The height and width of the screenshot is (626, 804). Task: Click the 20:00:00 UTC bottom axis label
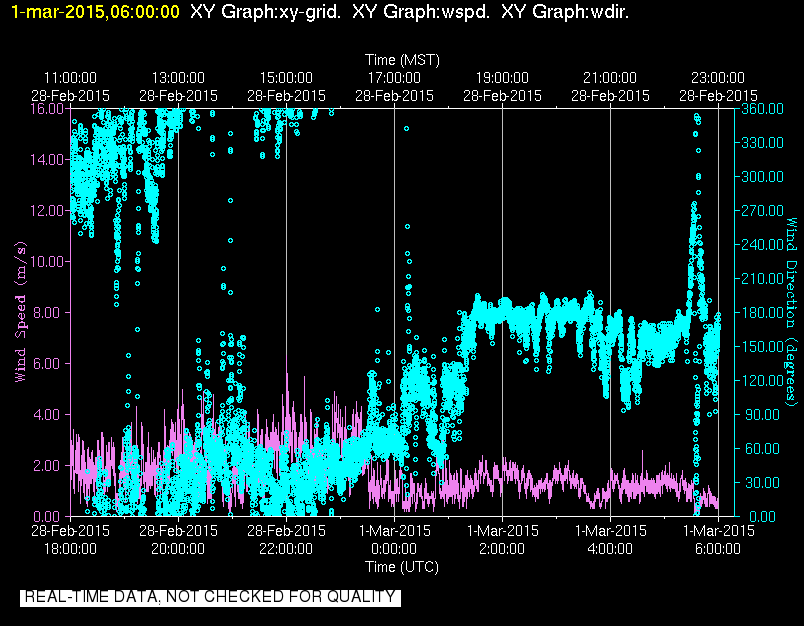tap(178, 549)
